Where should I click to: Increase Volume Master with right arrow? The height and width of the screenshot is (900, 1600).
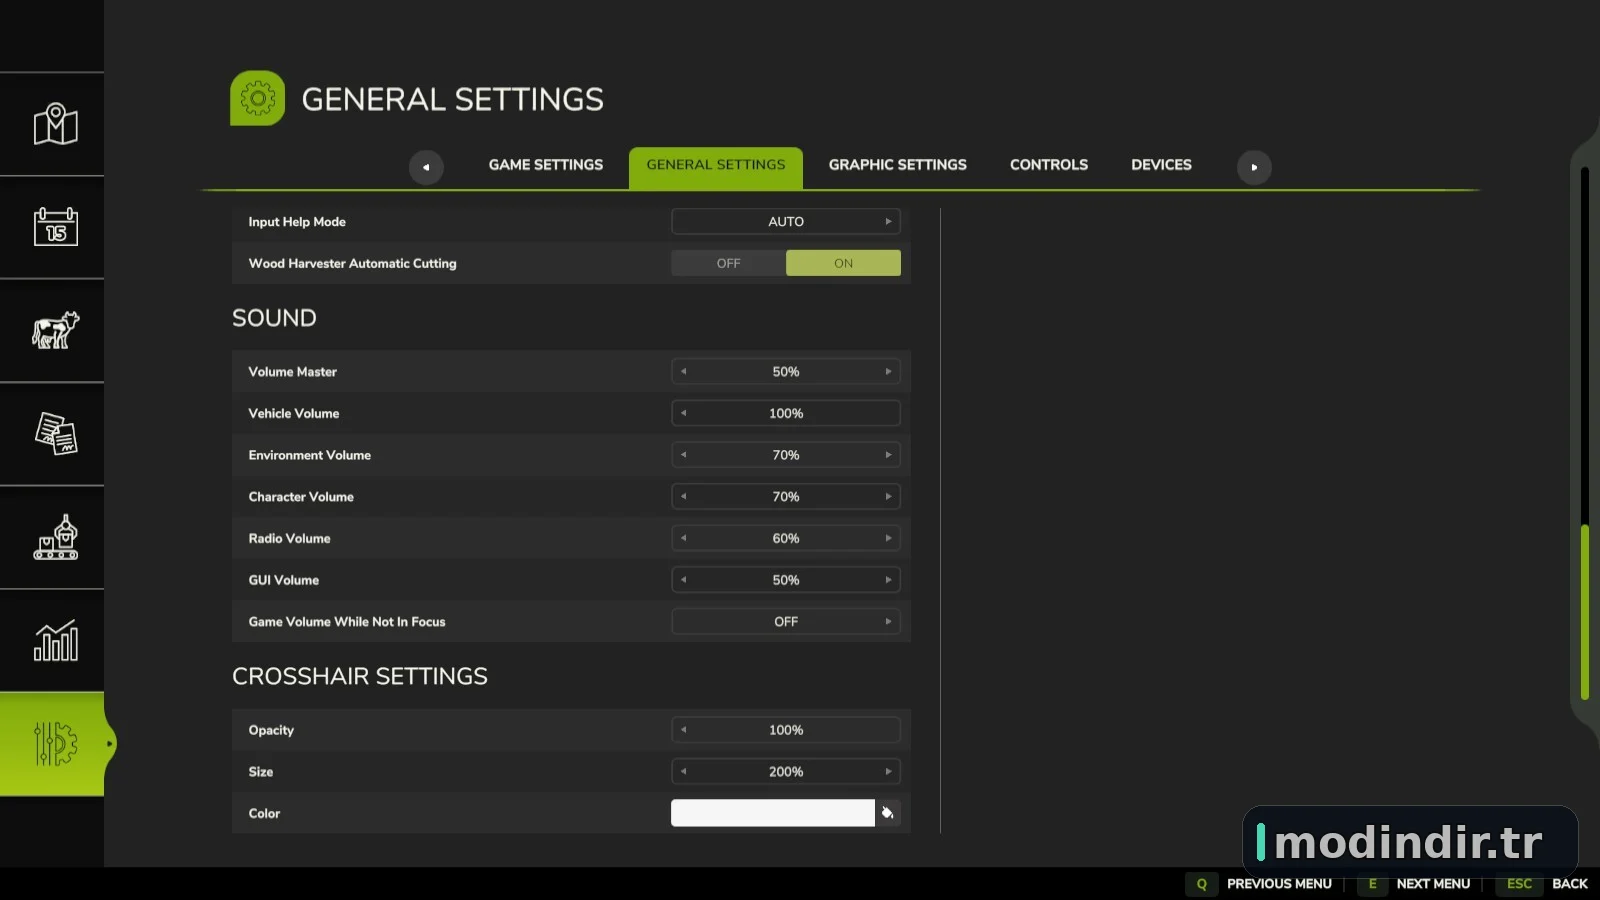pyautogui.click(x=888, y=372)
